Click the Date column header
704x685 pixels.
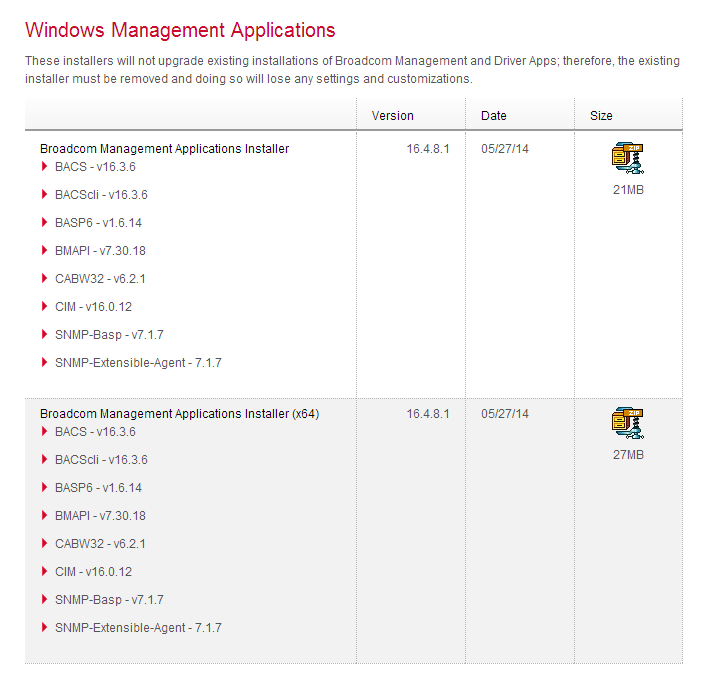[x=493, y=116]
